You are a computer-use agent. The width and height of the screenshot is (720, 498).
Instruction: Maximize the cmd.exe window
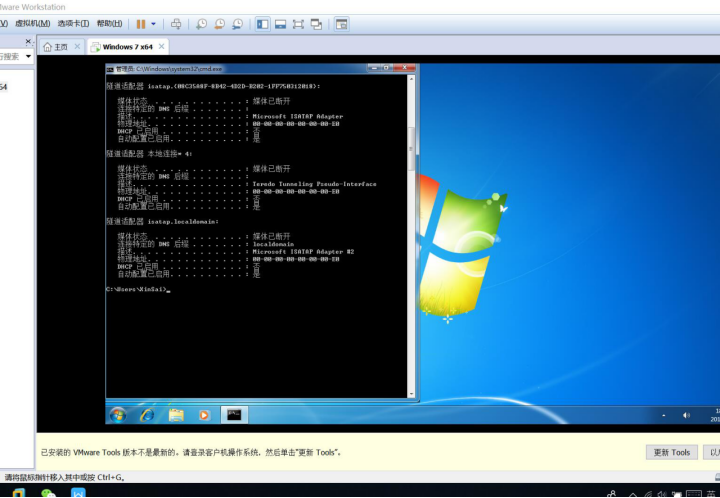pyautogui.click(x=387, y=67)
